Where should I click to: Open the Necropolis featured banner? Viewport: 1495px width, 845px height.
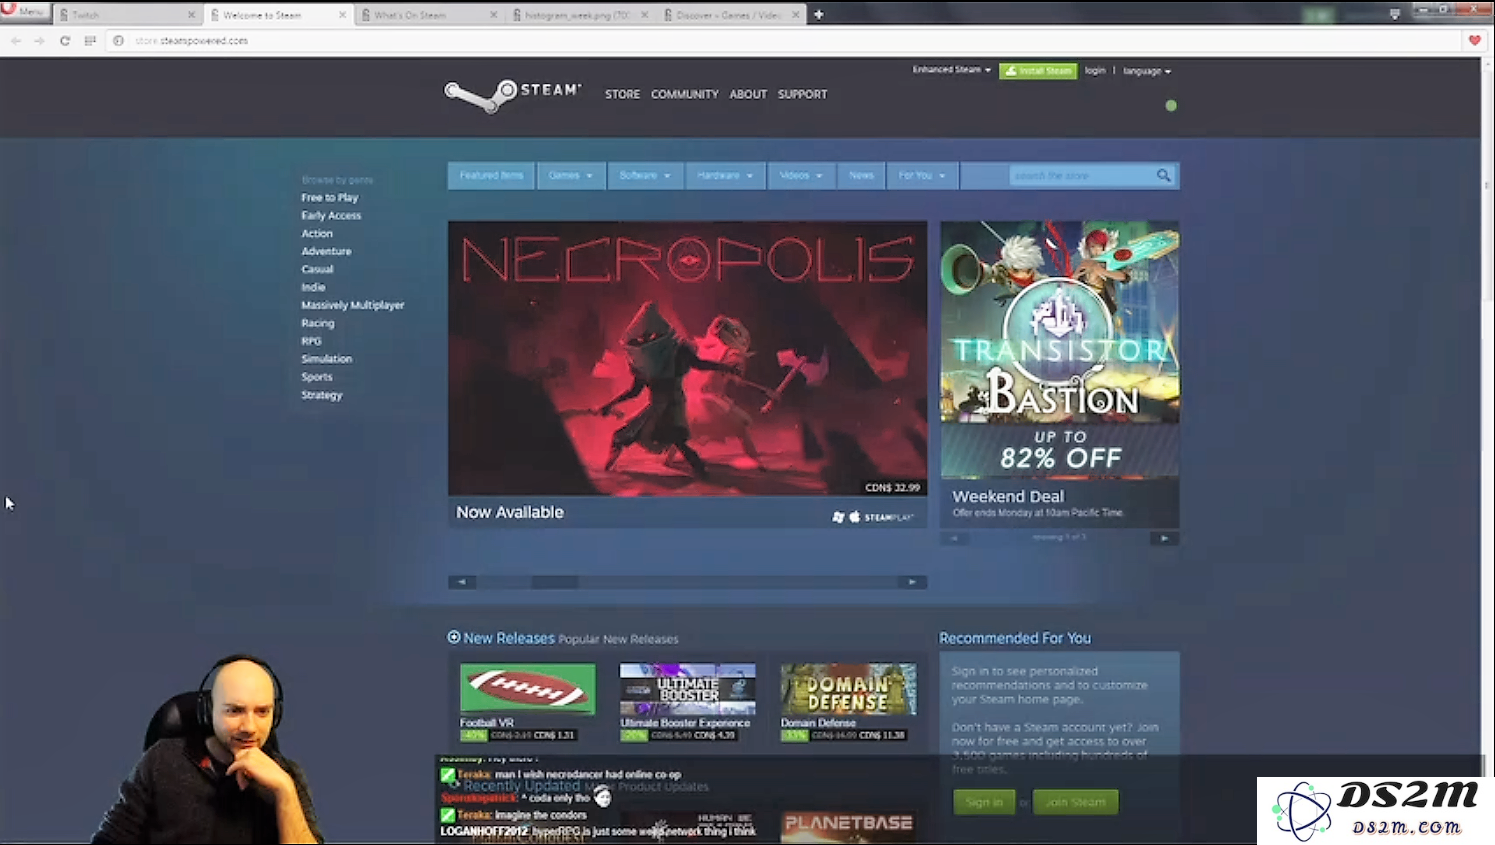[x=687, y=359]
